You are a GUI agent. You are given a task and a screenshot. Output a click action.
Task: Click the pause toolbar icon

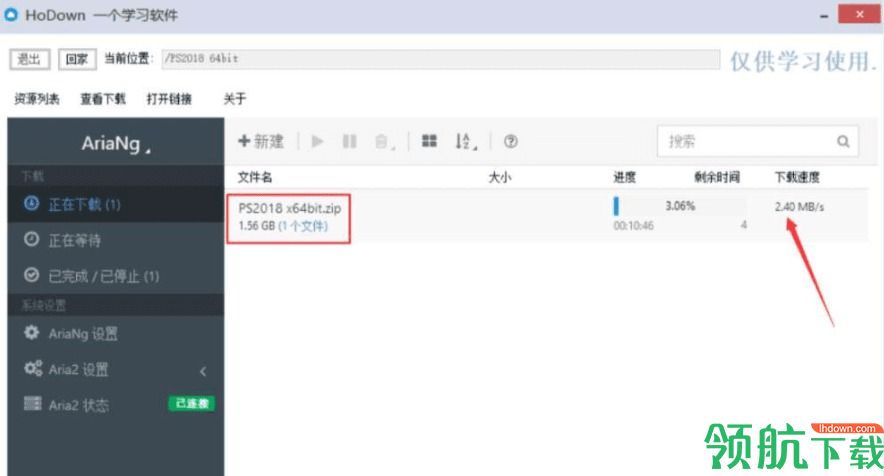pyautogui.click(x=350, y=141)
